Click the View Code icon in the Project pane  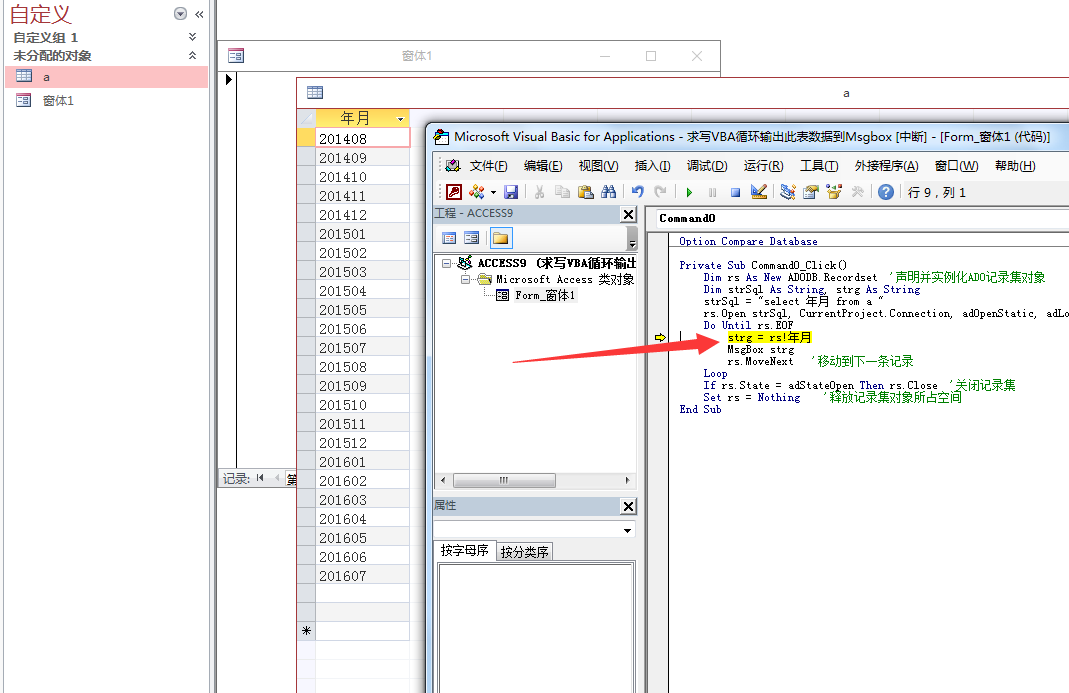449,238
